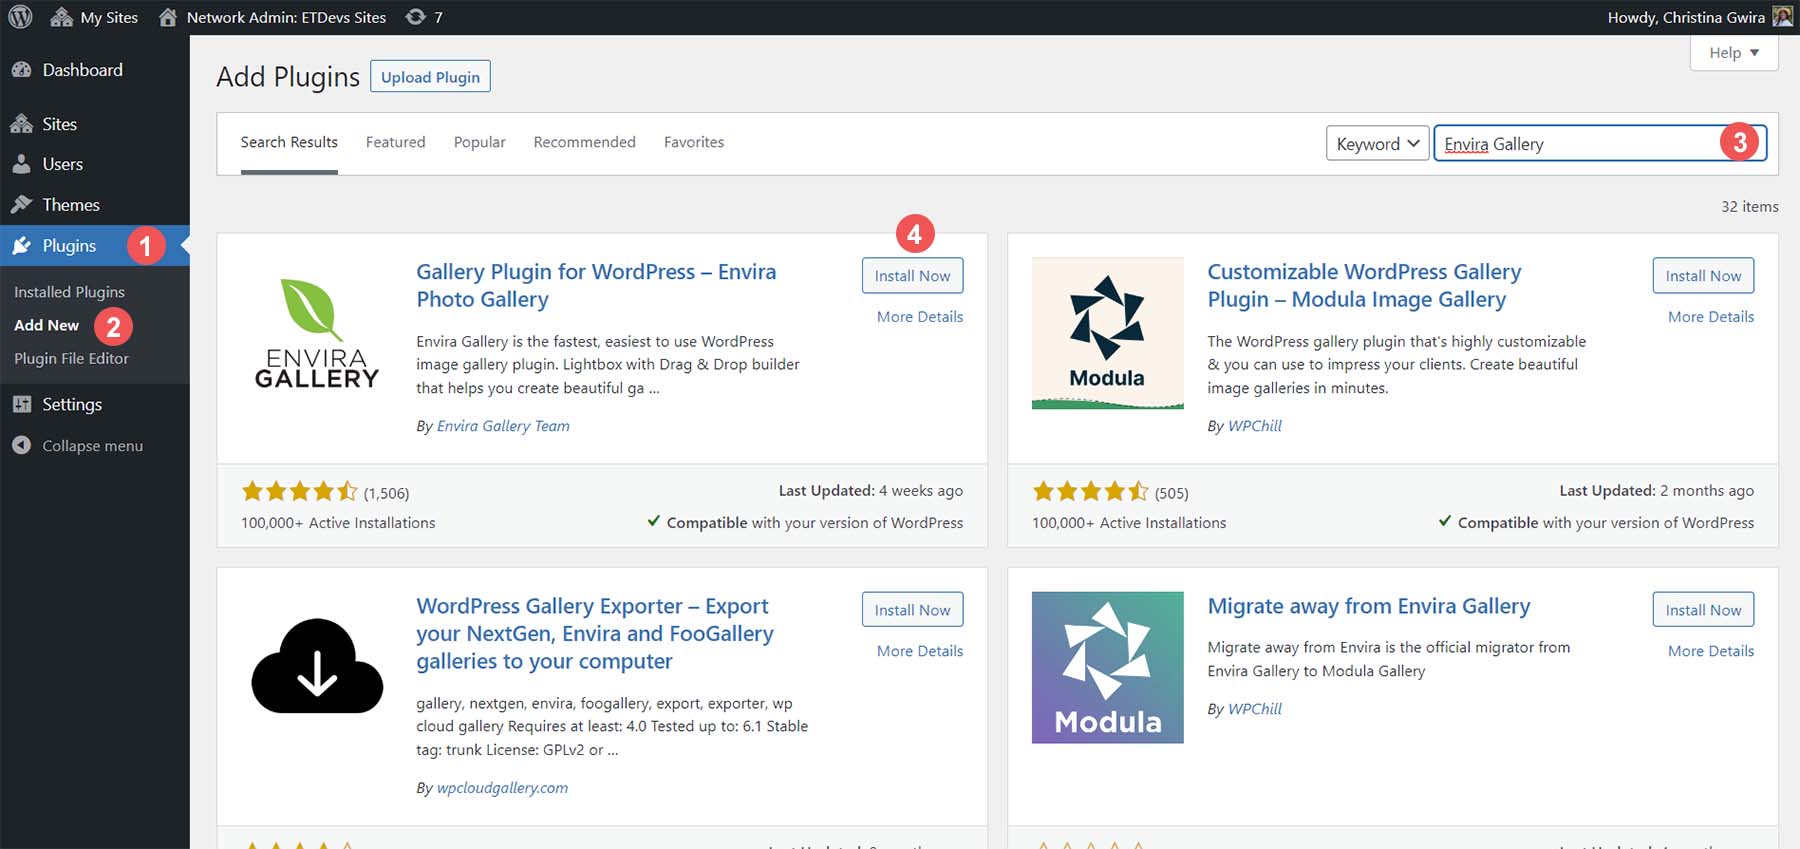This screenshot has width=1800, height=849.
Task: Click the Settings icon in sidebar
Action: 21,404
